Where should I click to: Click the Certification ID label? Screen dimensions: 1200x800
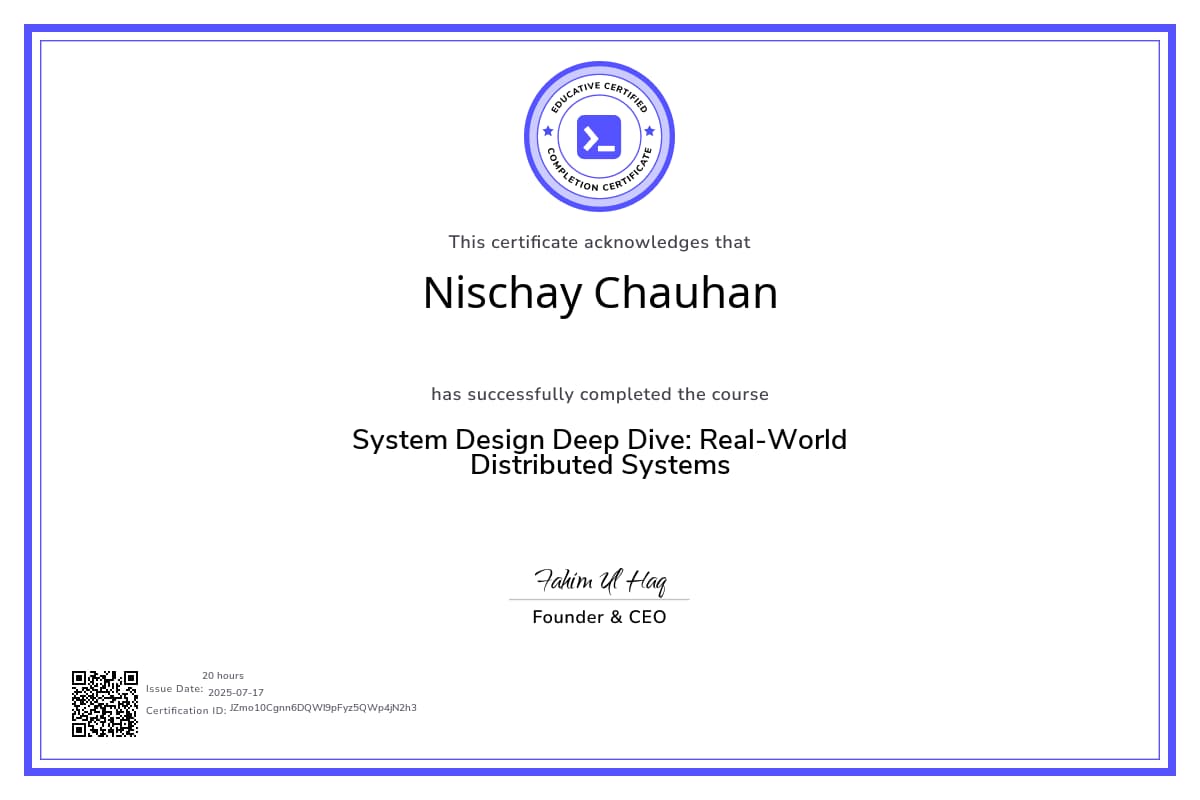click(x=186, y=710)
